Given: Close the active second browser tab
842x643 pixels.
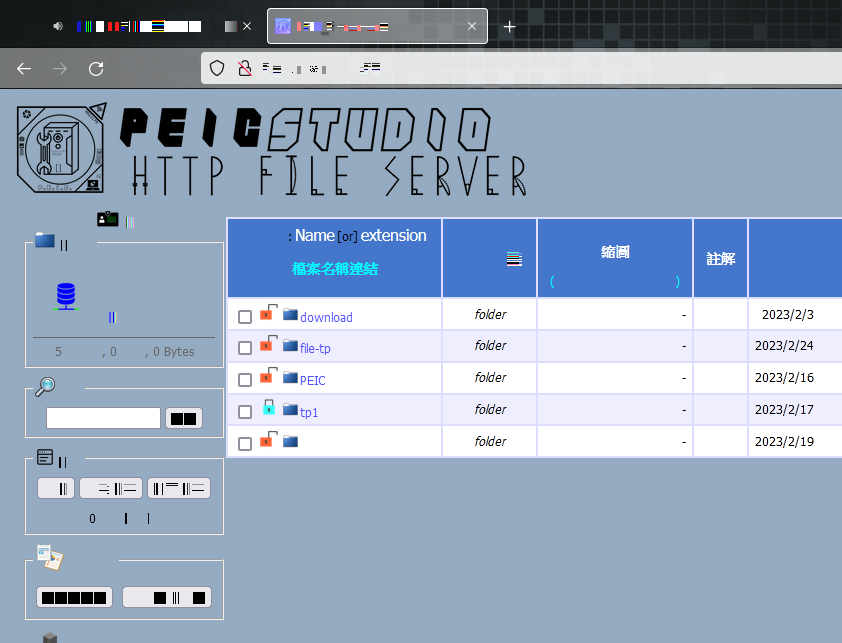Looking at the screenshot, I should pos(472,26).
